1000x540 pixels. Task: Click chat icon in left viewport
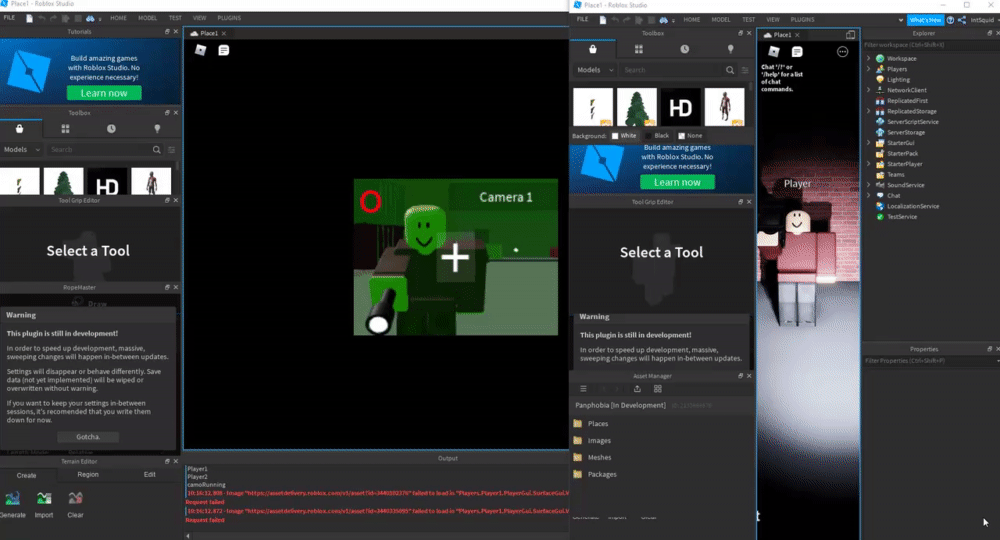click(223, 50)
